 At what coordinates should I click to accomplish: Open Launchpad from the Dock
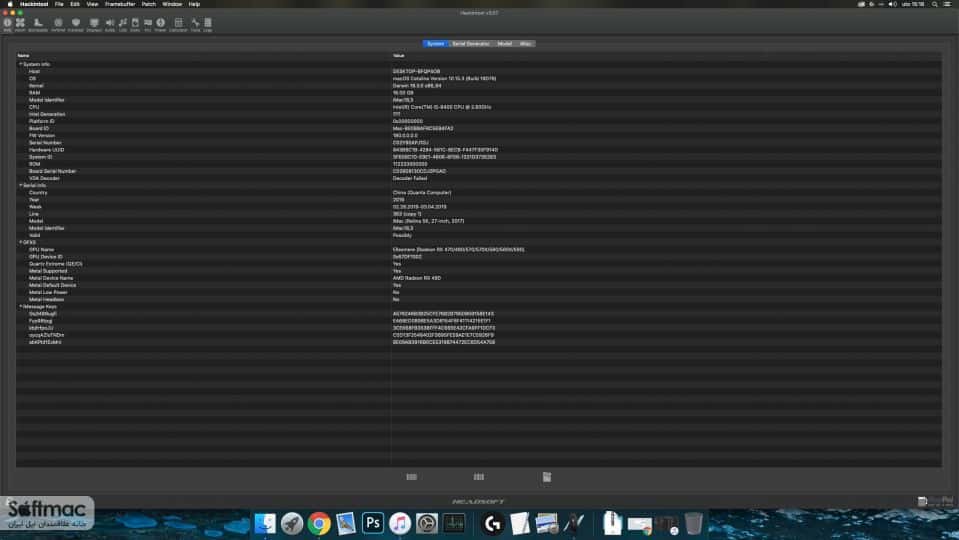coord(292,523)
